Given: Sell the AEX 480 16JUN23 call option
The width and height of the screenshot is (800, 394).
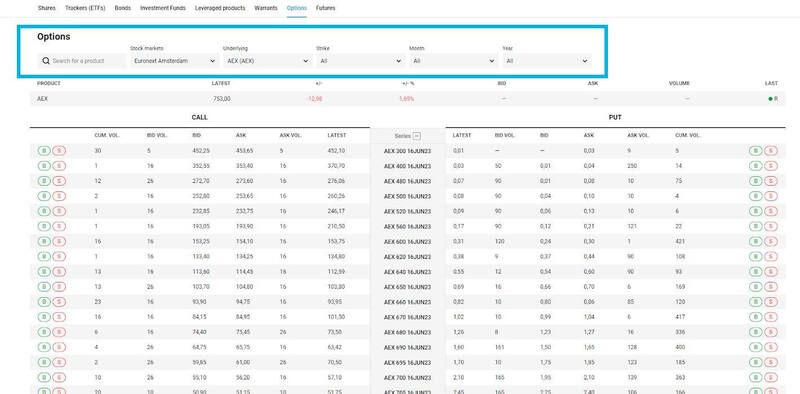Looking at the screenshot, I should click(x=59, y=181).
